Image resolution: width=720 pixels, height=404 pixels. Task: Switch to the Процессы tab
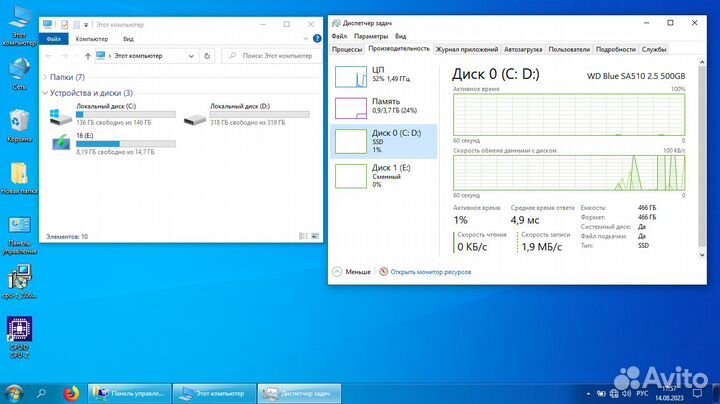click(x=347, y=49)
